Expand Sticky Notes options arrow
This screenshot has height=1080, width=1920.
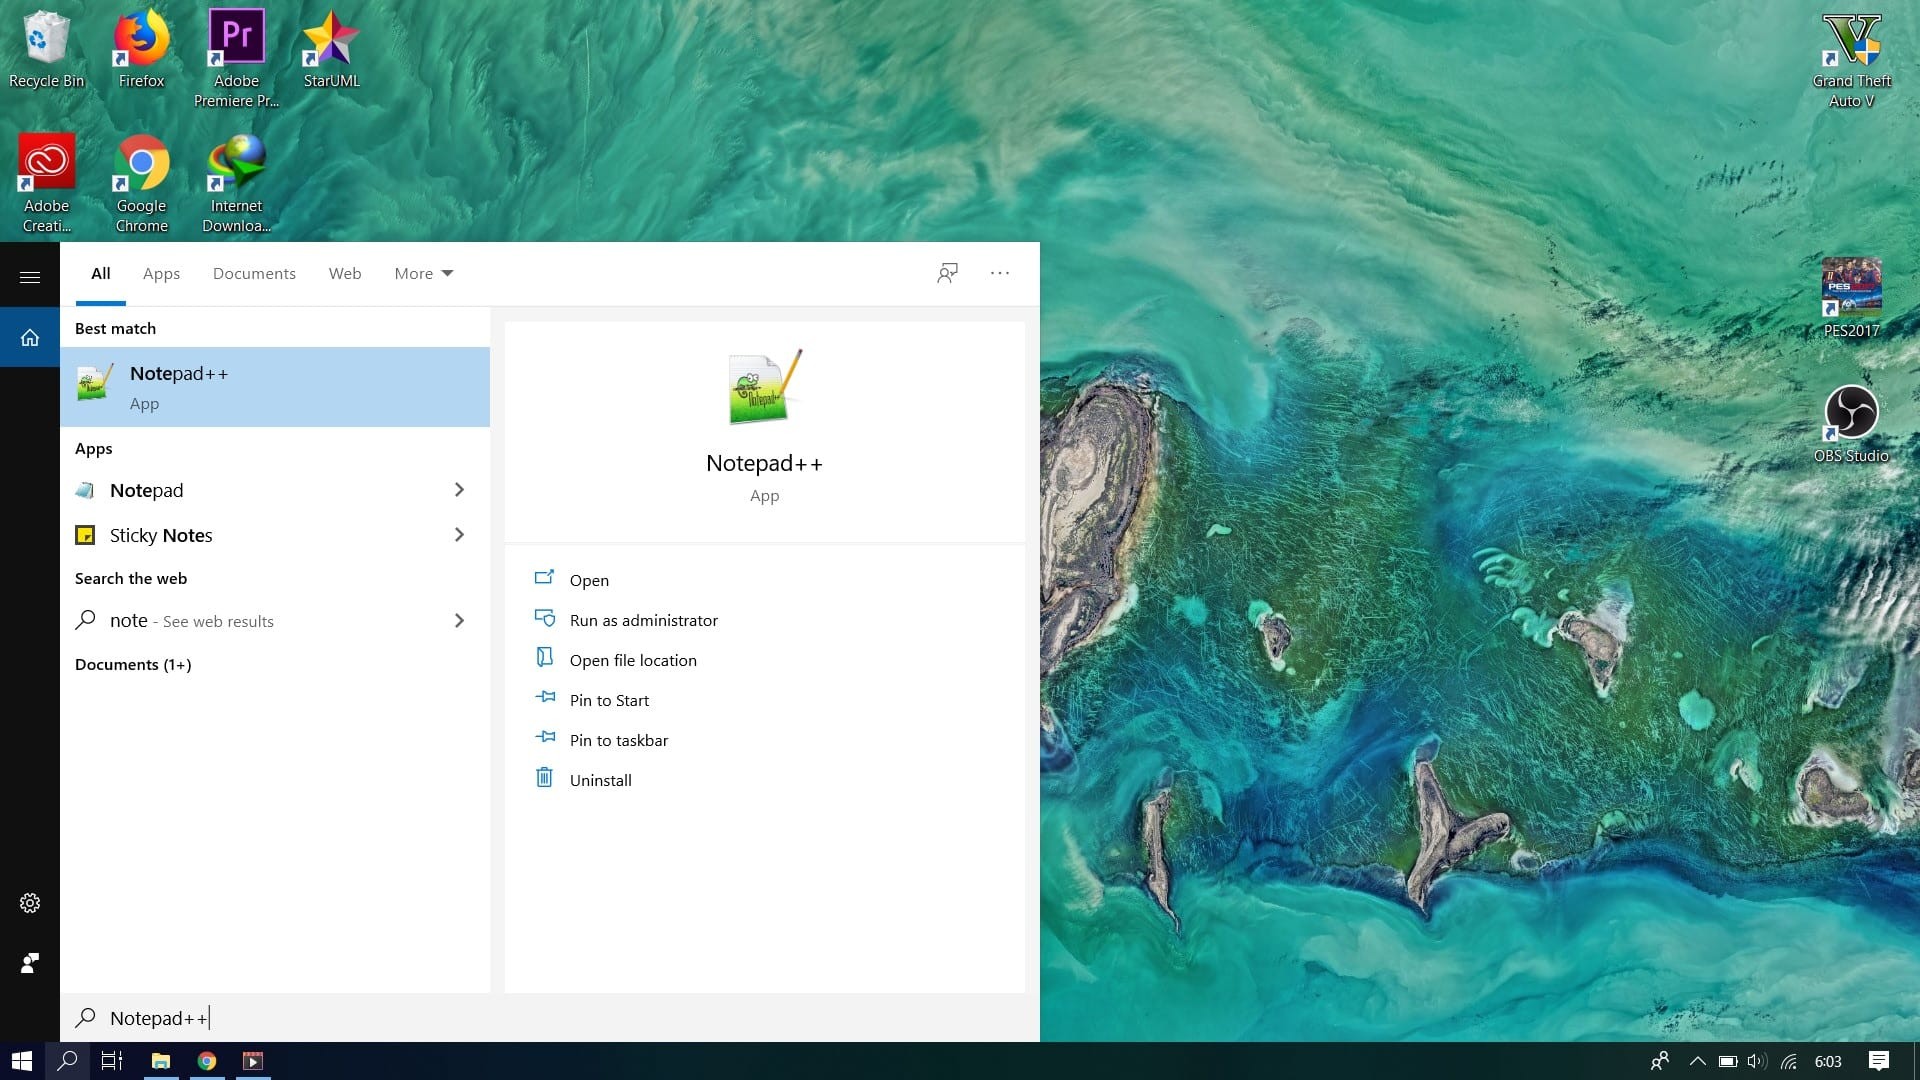click(x=459, y=535)
